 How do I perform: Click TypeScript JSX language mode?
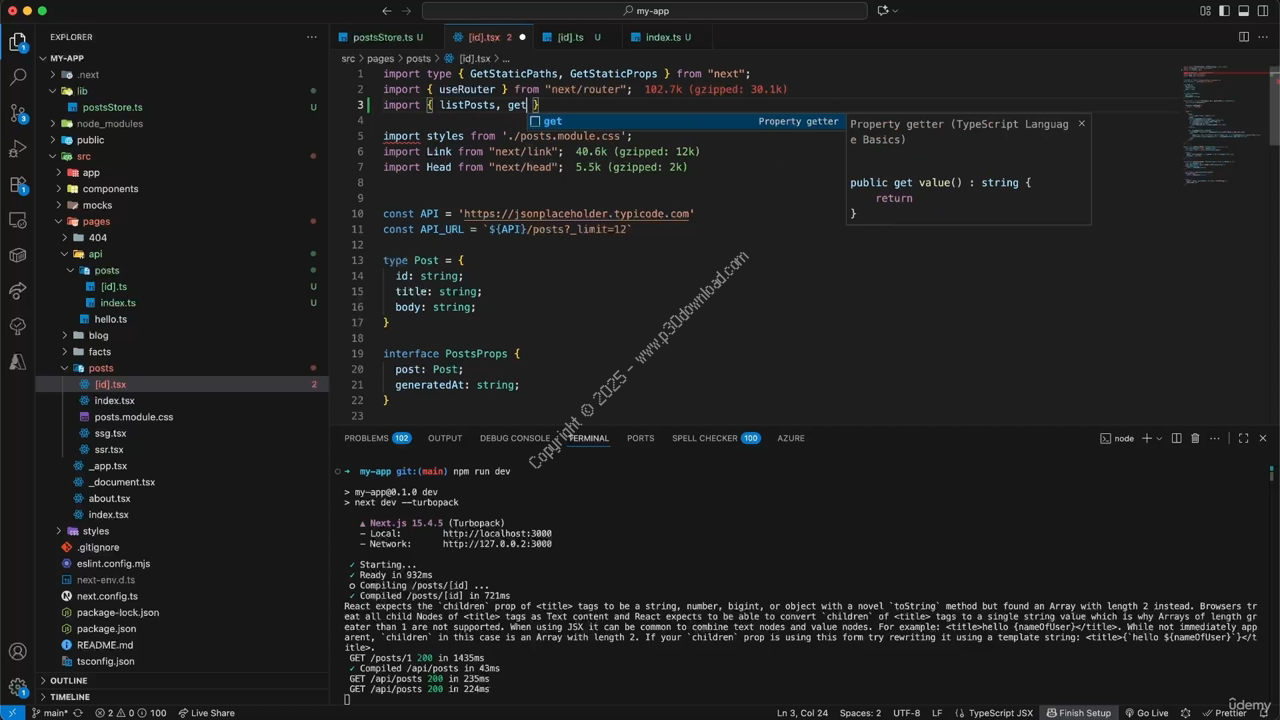click(1000, 713)
